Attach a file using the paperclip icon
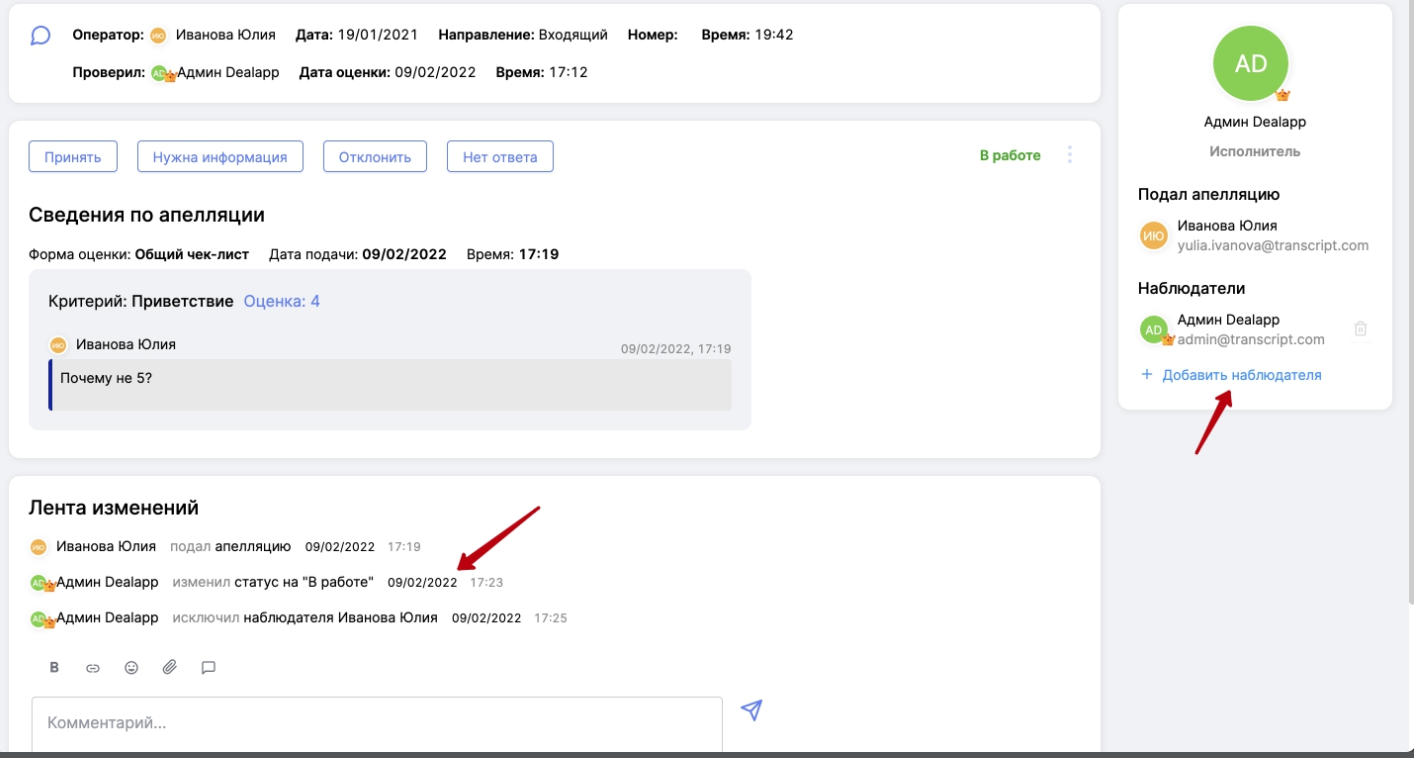The width and height of the screenshot is (1414, 758). pyautogui.click(x=170, y=668)
